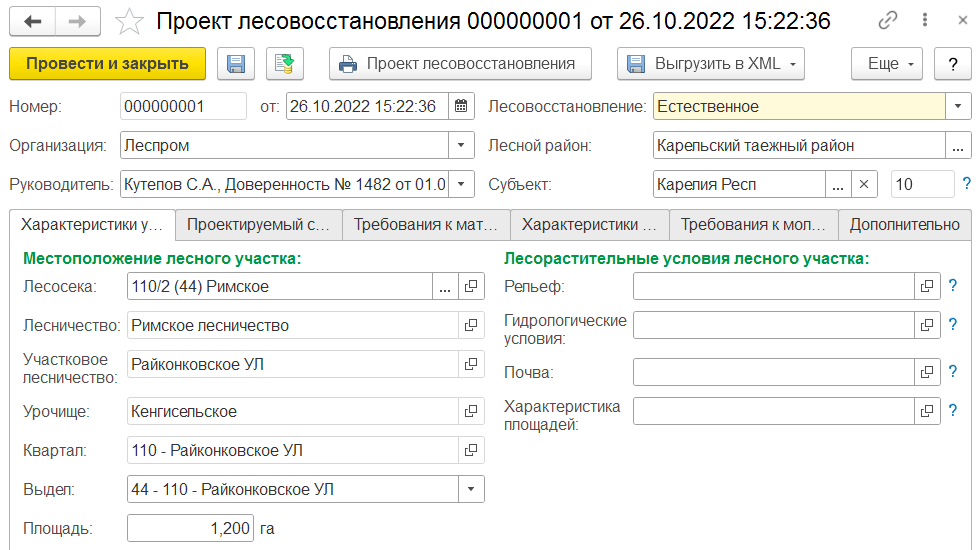Click the Рельеф input field

(x=774, y=286)
